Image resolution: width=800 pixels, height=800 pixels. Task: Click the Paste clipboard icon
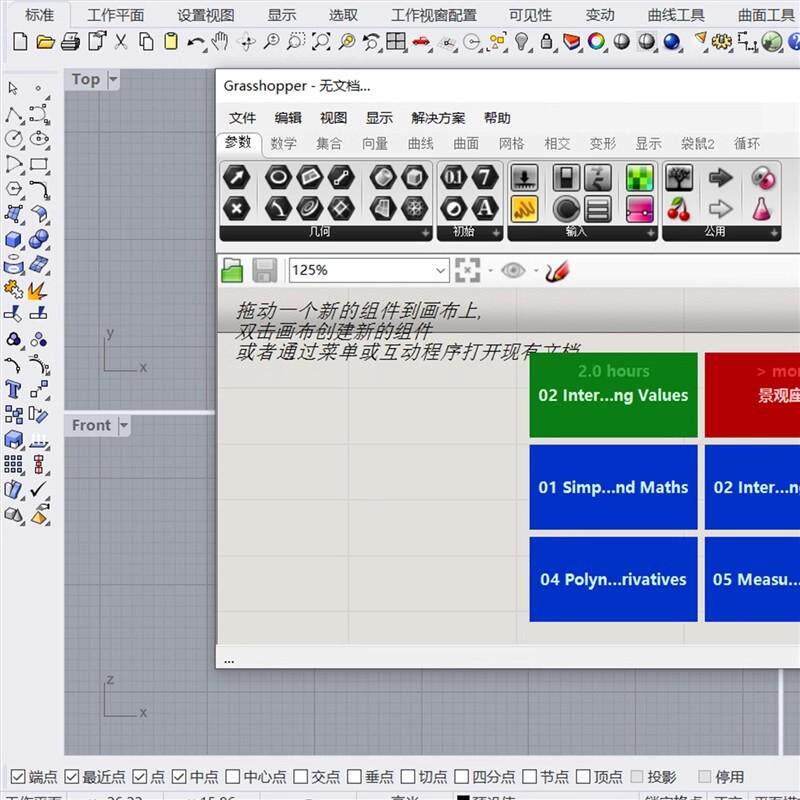[x=171, y=41]
